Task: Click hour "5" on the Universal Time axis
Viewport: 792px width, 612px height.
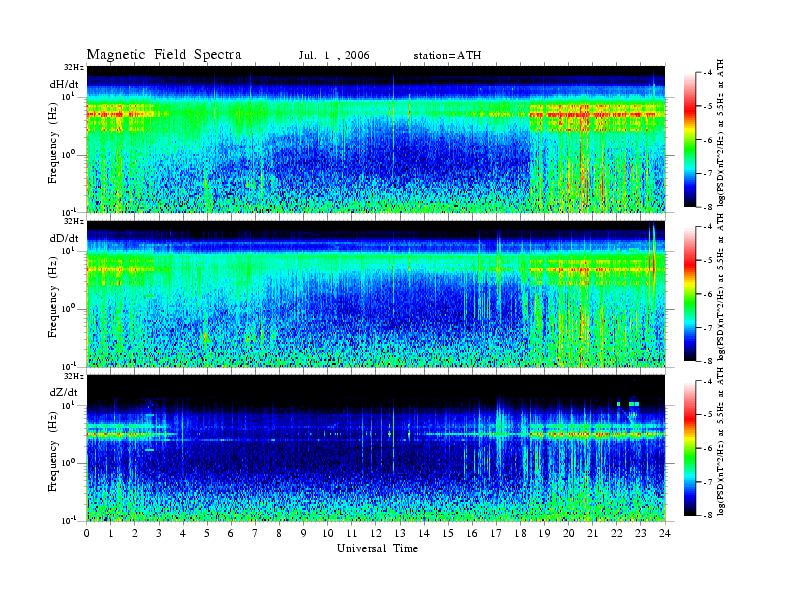Action: click(x=207, y=533)
